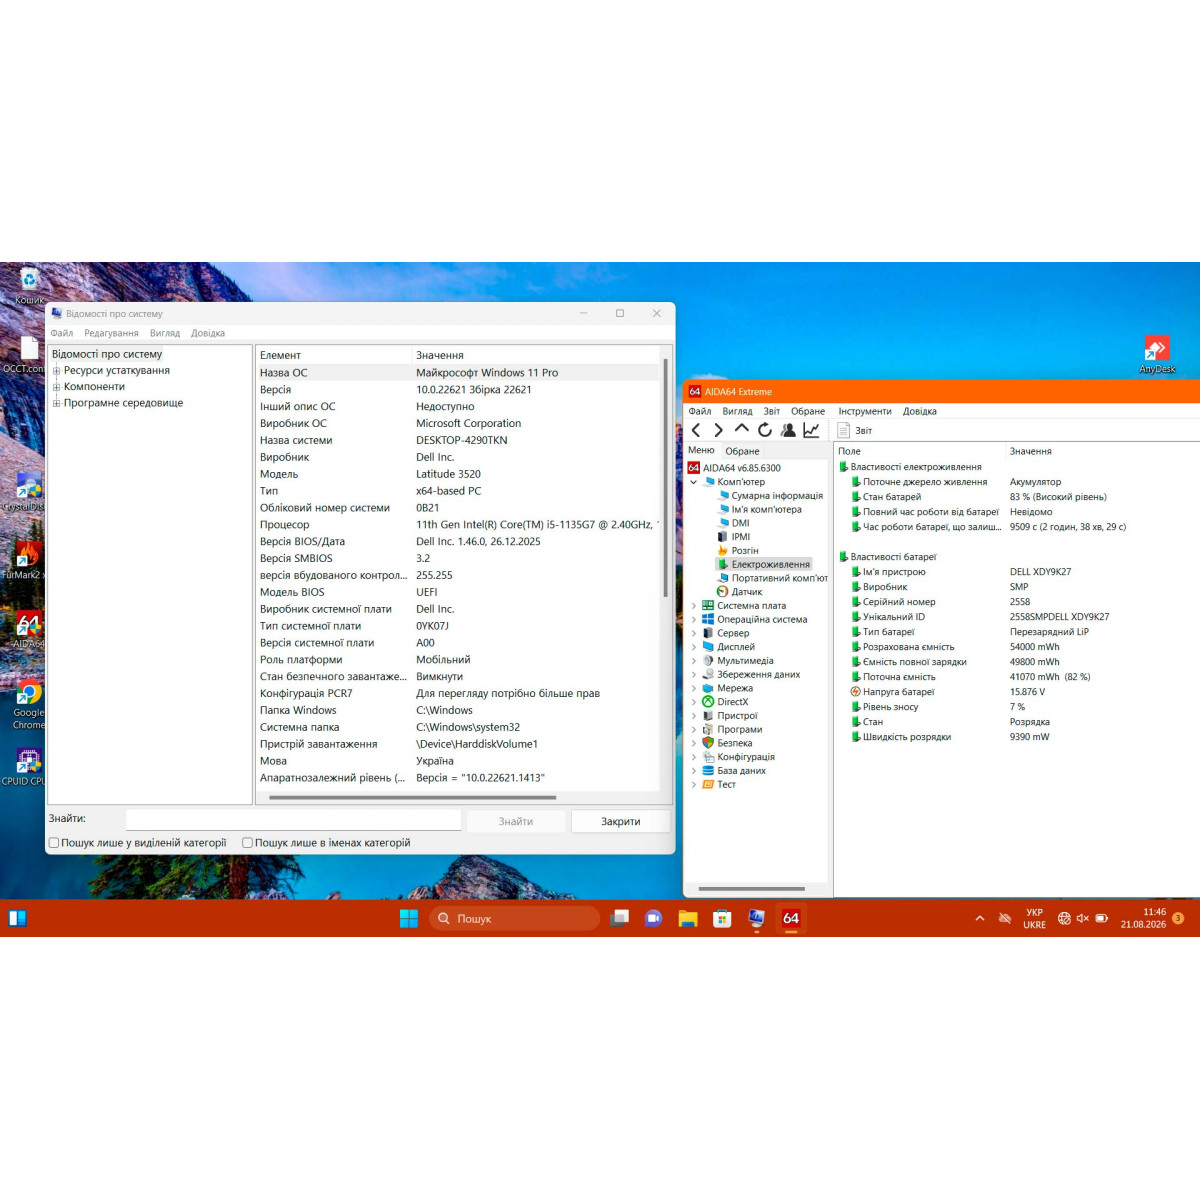Click the Windows Start button
The image size is (1200, 1200).
[x=409, y=918]
